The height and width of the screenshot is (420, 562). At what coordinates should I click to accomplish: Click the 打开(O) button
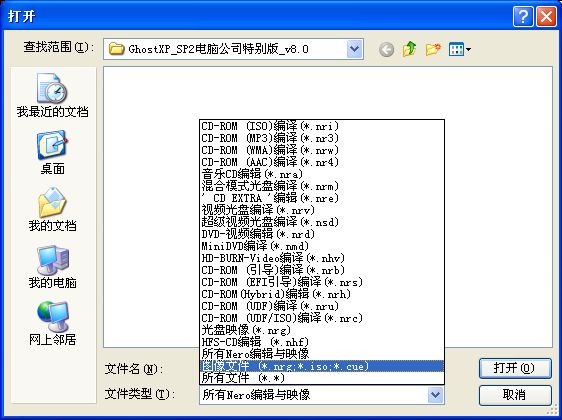pyautogui.click(x=515, y=368)
